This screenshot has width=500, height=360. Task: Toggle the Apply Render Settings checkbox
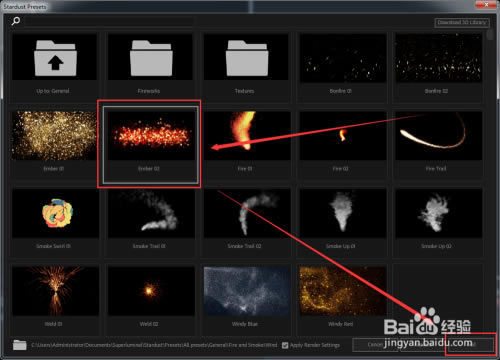(x=285, y=345)
